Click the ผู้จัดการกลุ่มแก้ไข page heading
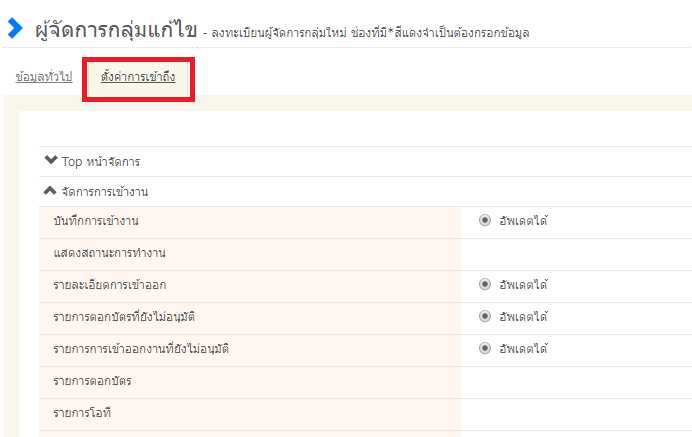Image resolution: width=692 pixels, height=437 pixels. pos(114,29)
